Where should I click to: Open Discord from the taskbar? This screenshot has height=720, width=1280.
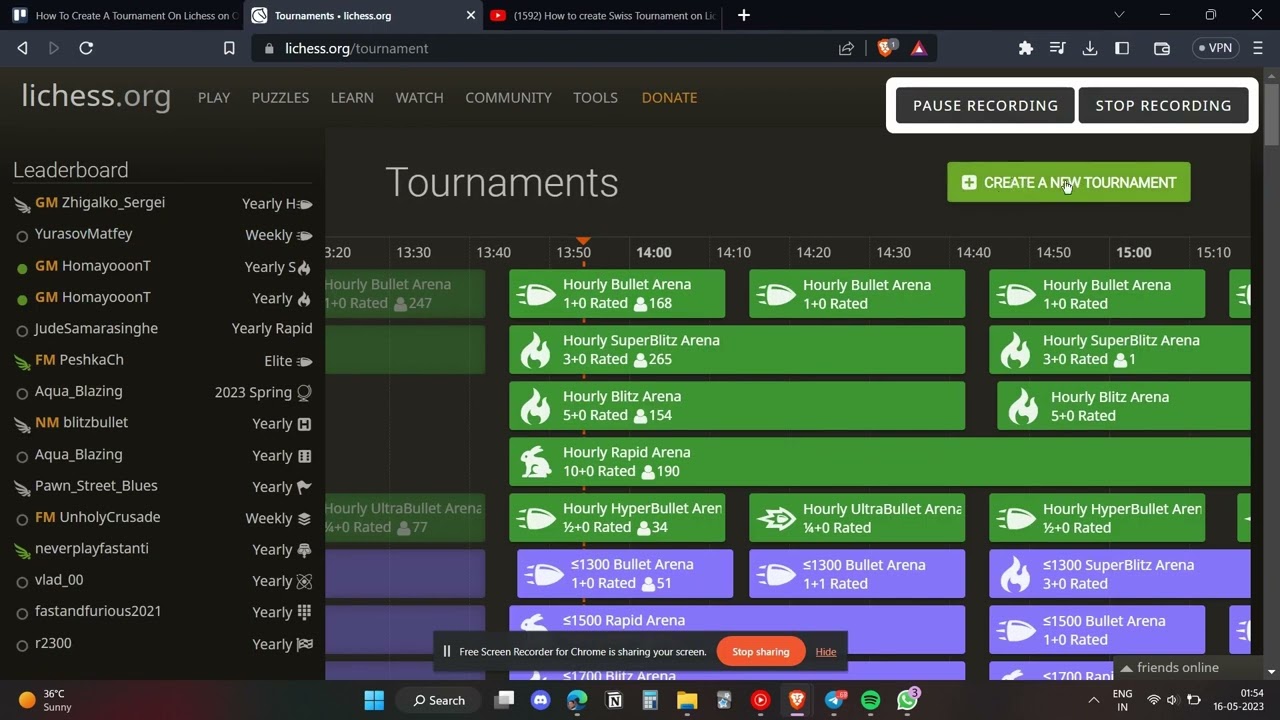pyautogui.click(x=541, y=700)
